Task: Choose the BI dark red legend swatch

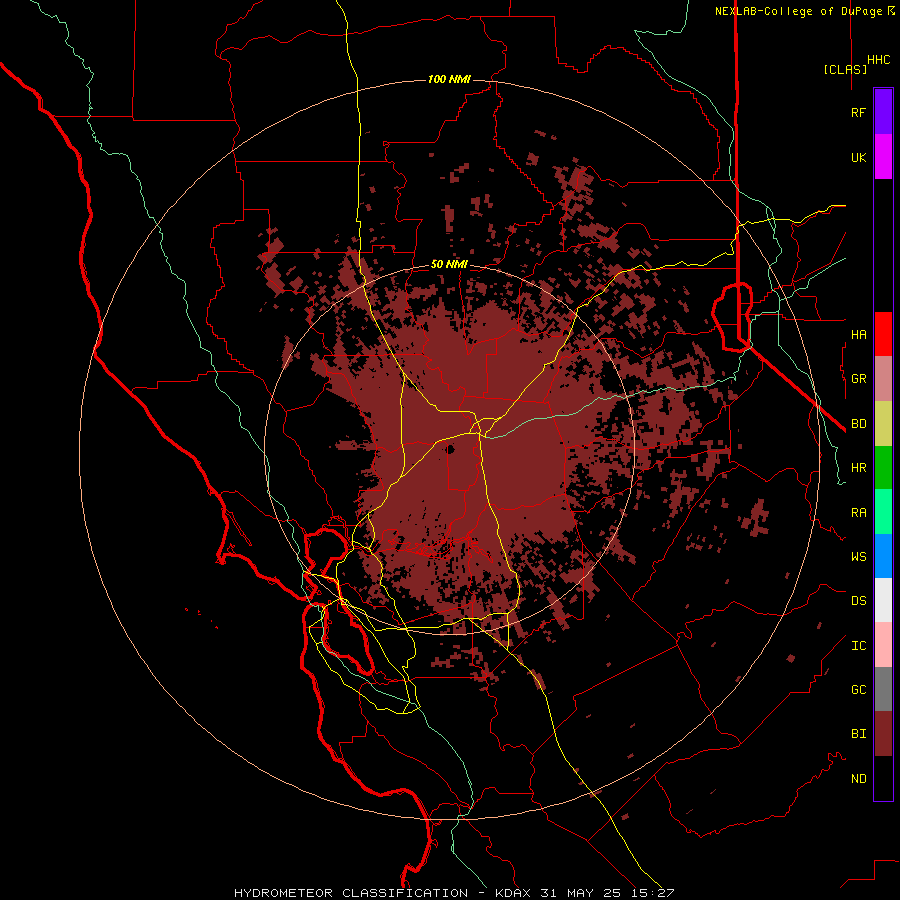Action: 883,734
